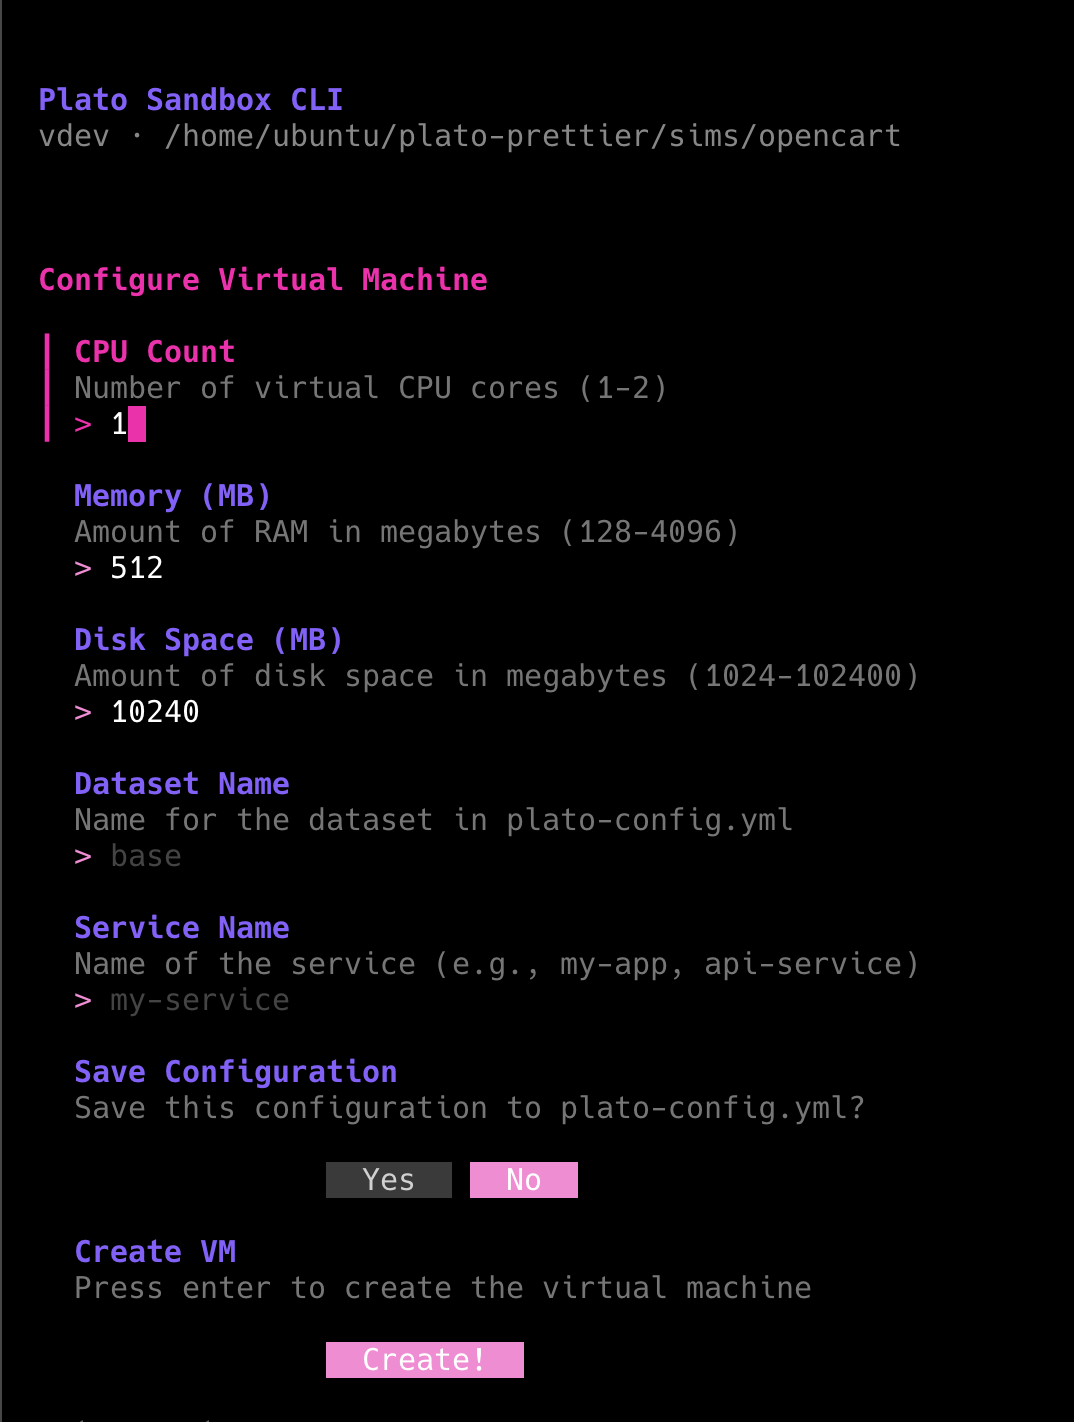Click the Disk Space value 10240
This screenshot has height=1422, width=1074.
[155, 712]
